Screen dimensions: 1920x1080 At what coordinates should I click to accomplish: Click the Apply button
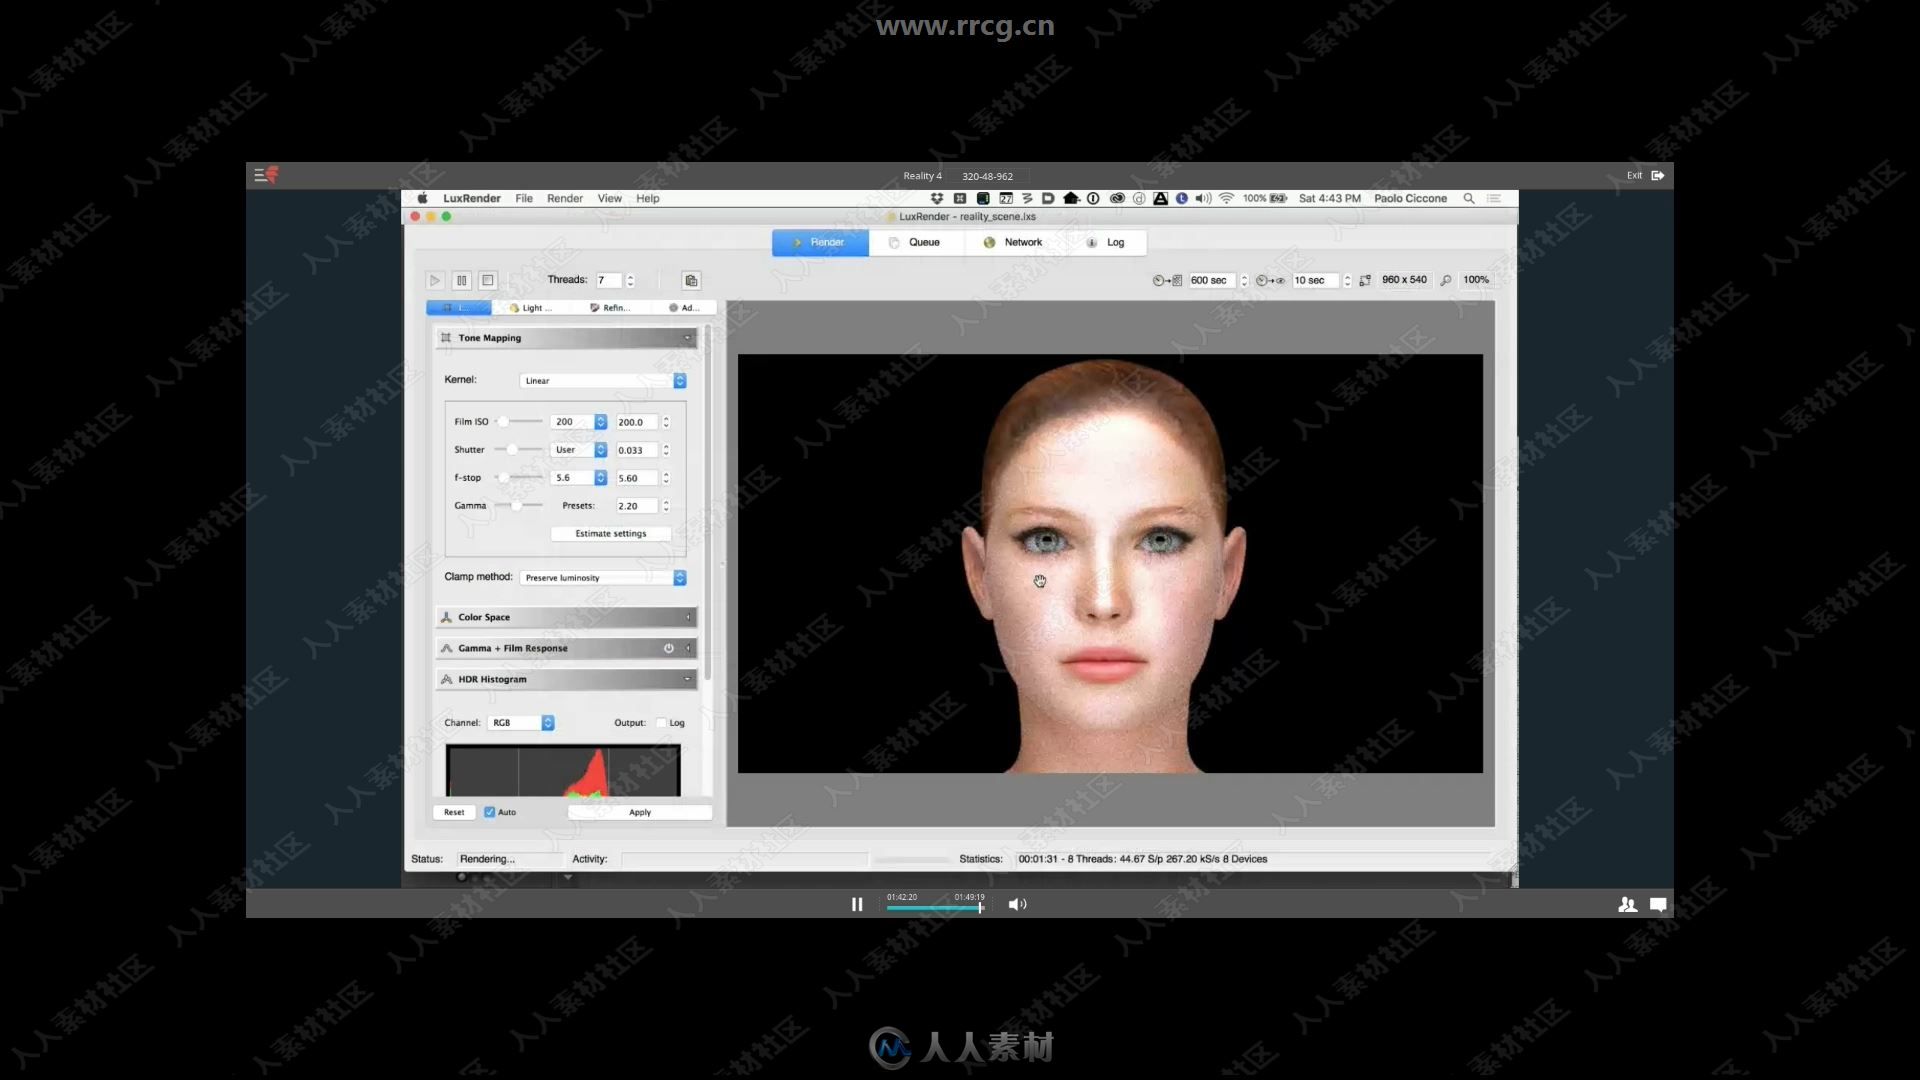click(640, 812)
